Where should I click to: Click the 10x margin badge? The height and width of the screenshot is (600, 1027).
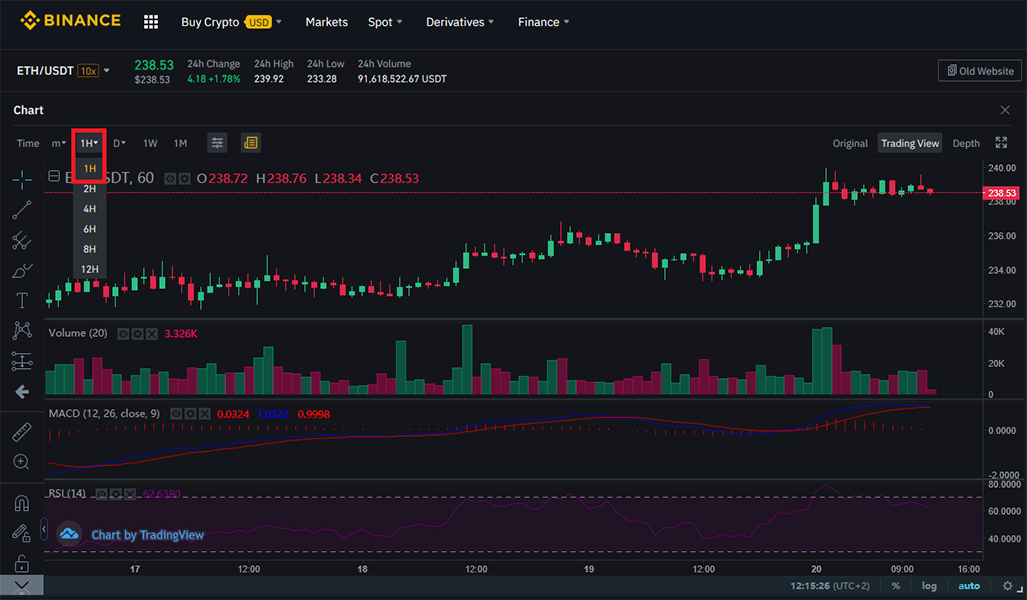pos(88,71)
